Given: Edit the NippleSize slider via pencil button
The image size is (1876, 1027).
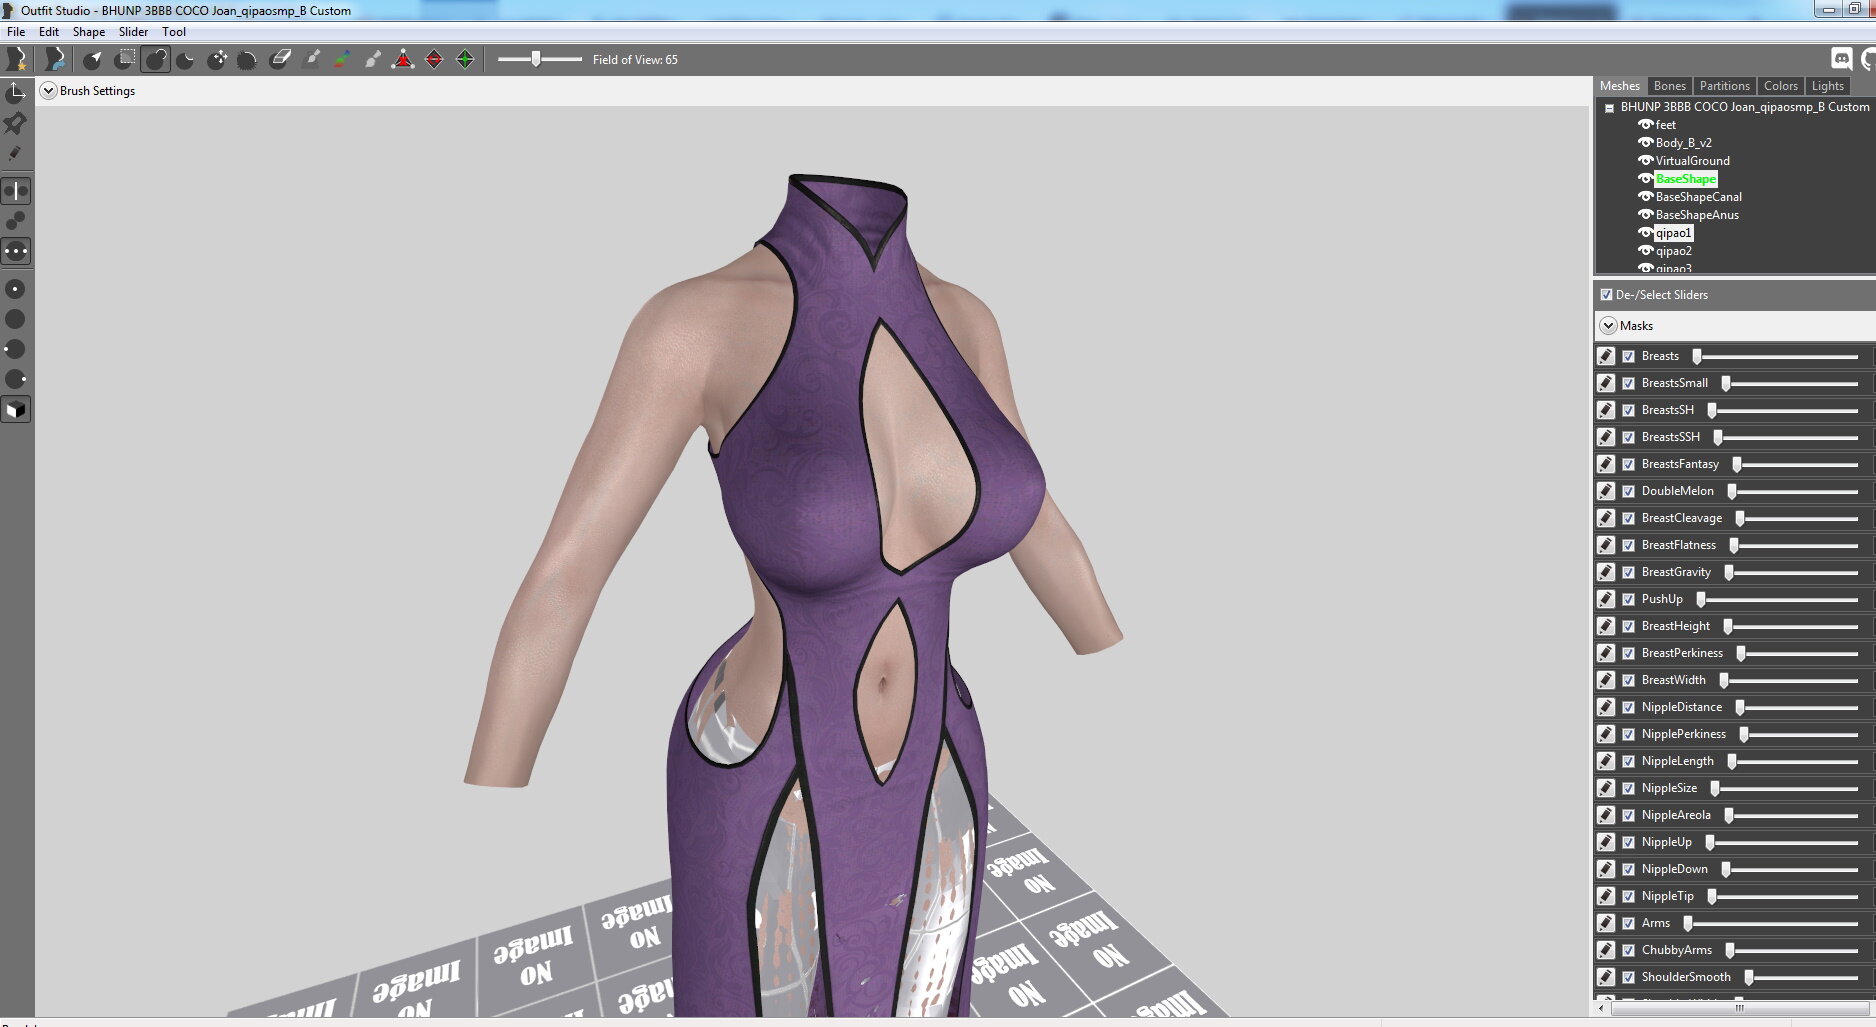Looking at the screenshot, I should 1605,788.
